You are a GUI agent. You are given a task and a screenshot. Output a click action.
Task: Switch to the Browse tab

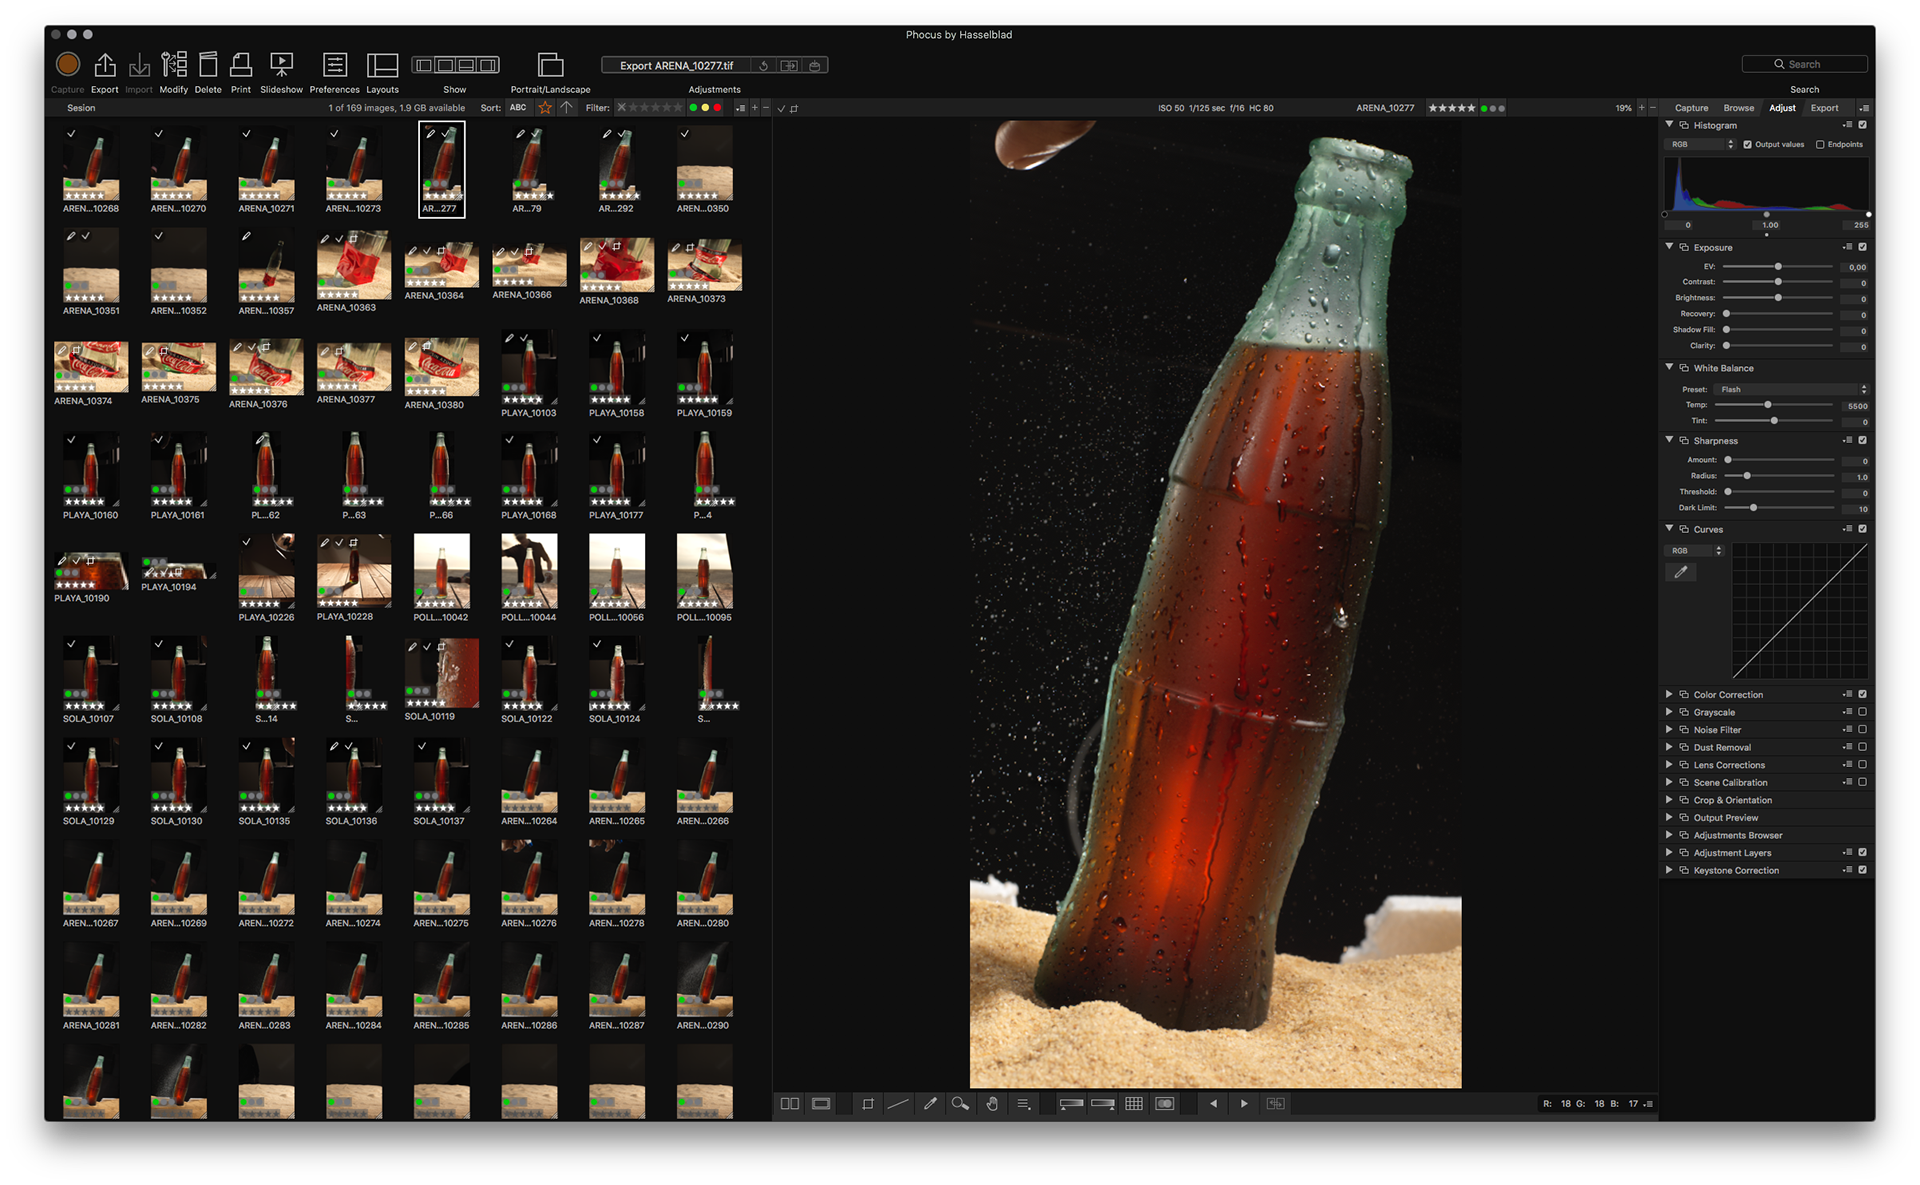(1738, 108)
